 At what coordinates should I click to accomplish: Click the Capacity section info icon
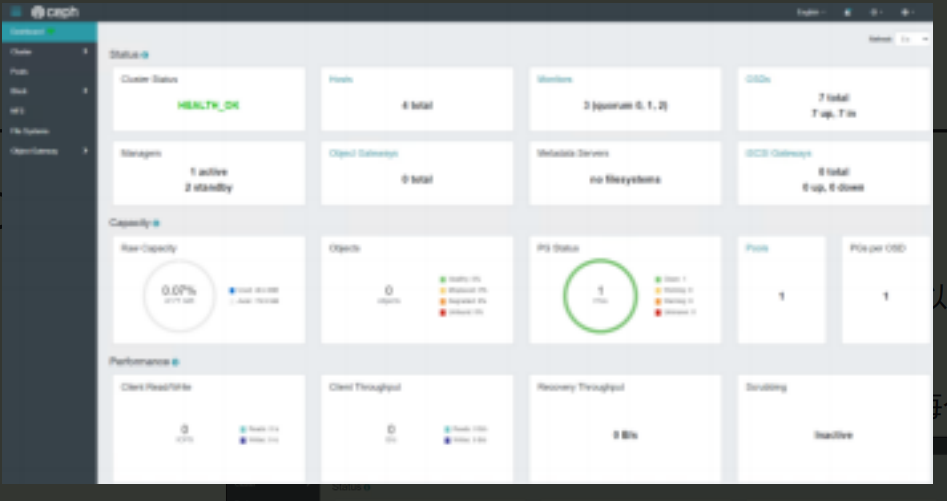click(x=156, y=223)
